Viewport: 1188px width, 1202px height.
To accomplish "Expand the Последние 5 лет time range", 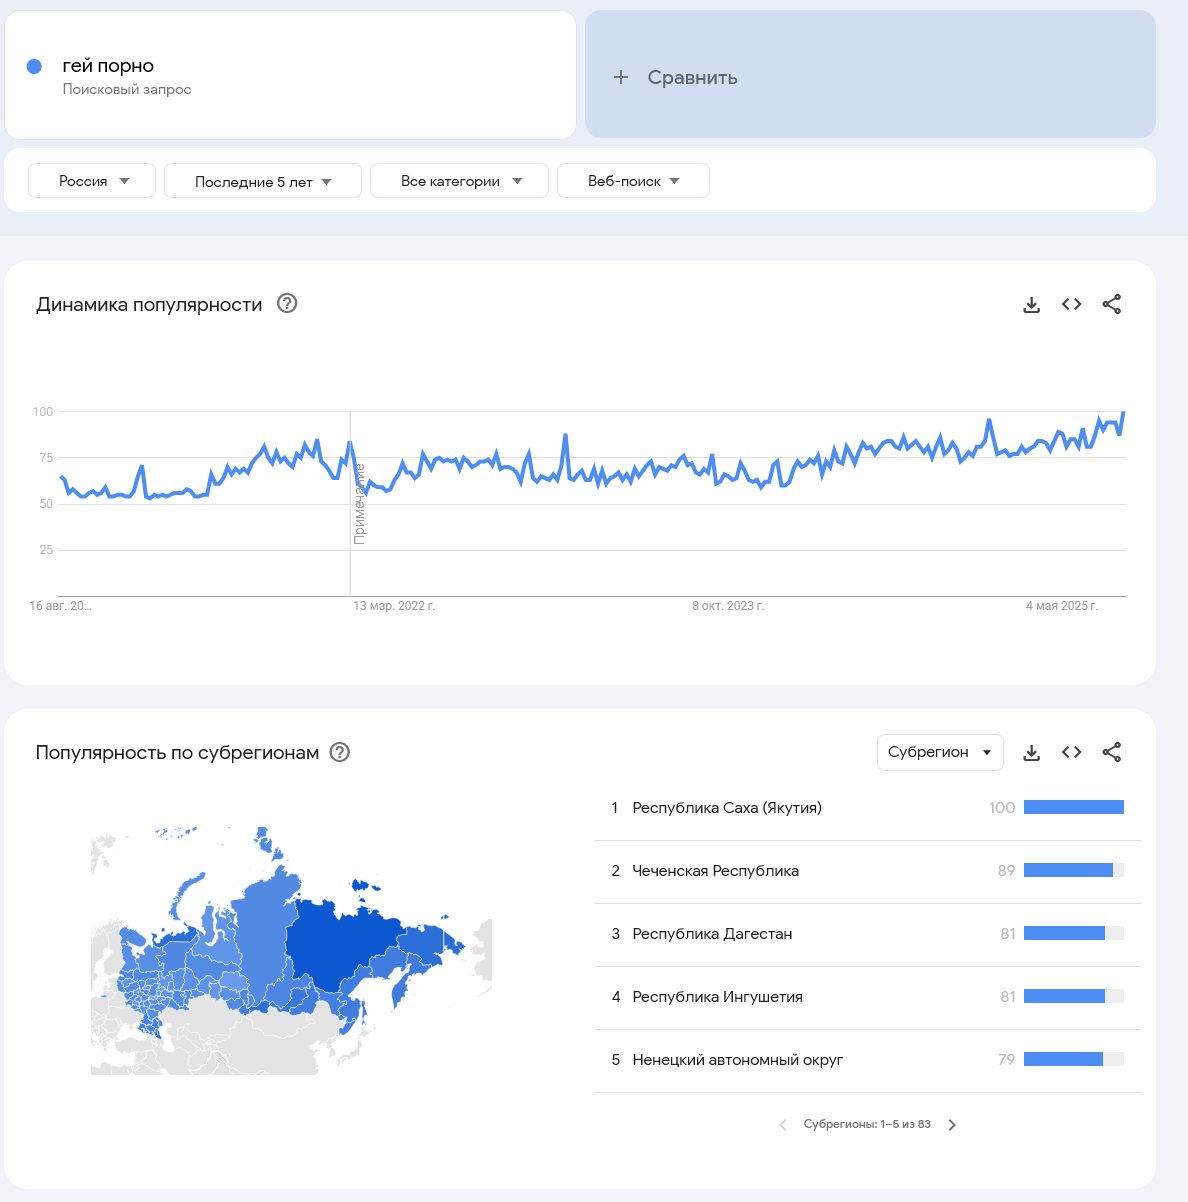I will [x=262, y=181].
